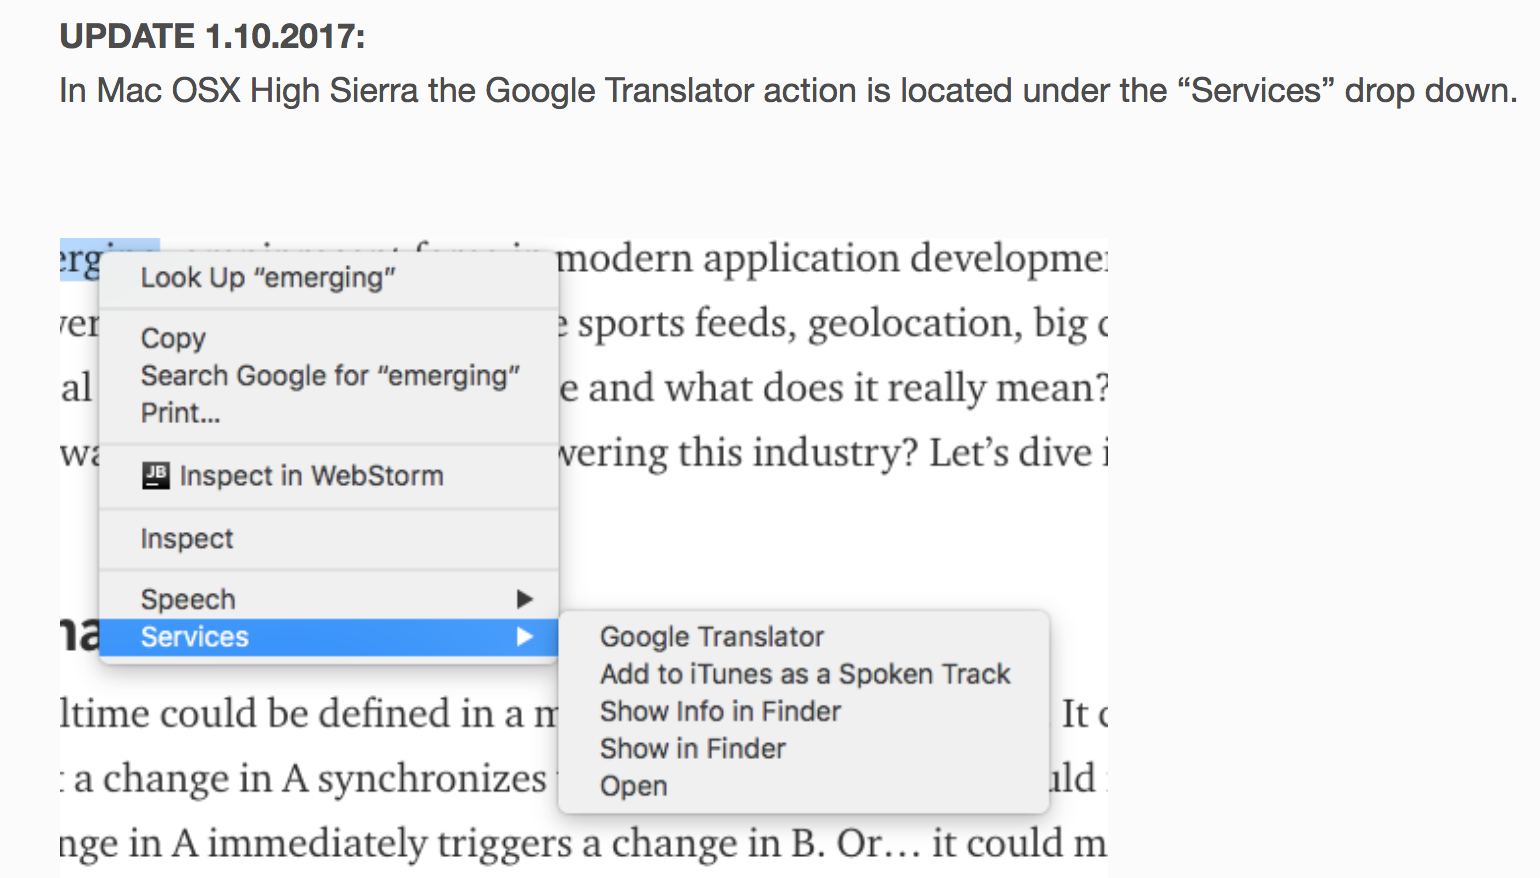Image resolution: width=1540 pixels, height=878 pixels.
Task: Open the Speech submenu entry
Action: pos(328,599)
